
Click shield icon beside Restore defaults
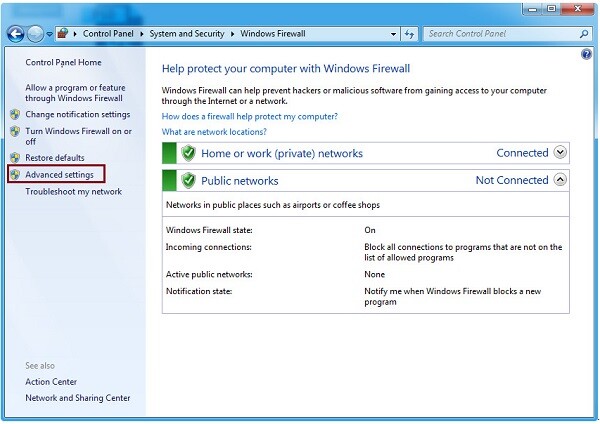tap(15, 158)
